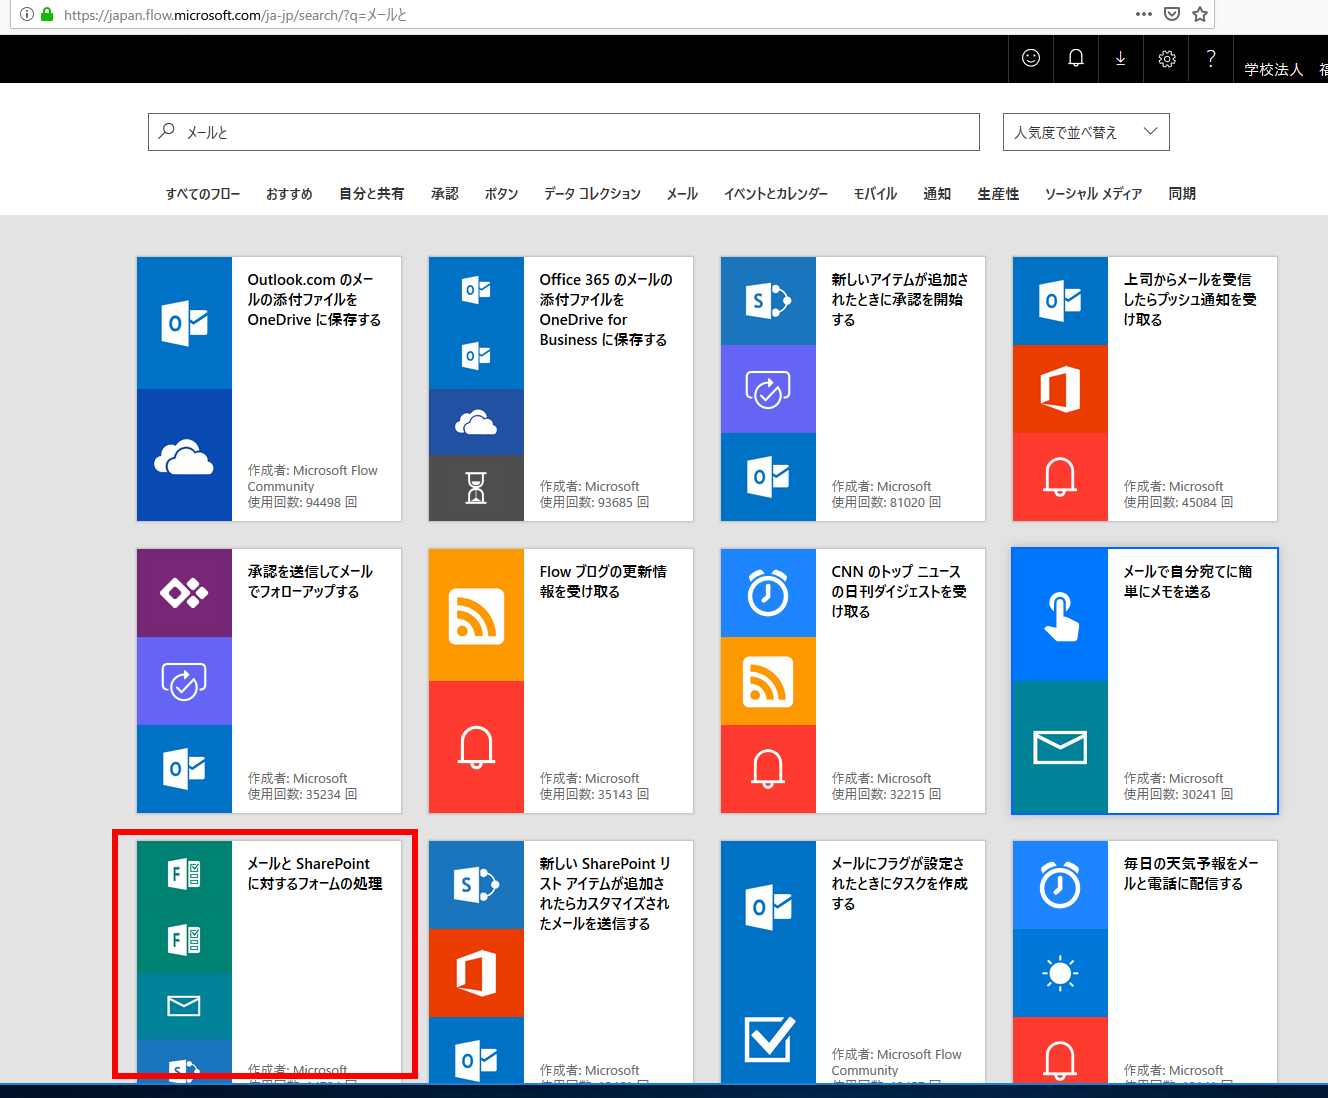
Task: Click the download arrow icon in header
Action: (x=1121, y=58)
